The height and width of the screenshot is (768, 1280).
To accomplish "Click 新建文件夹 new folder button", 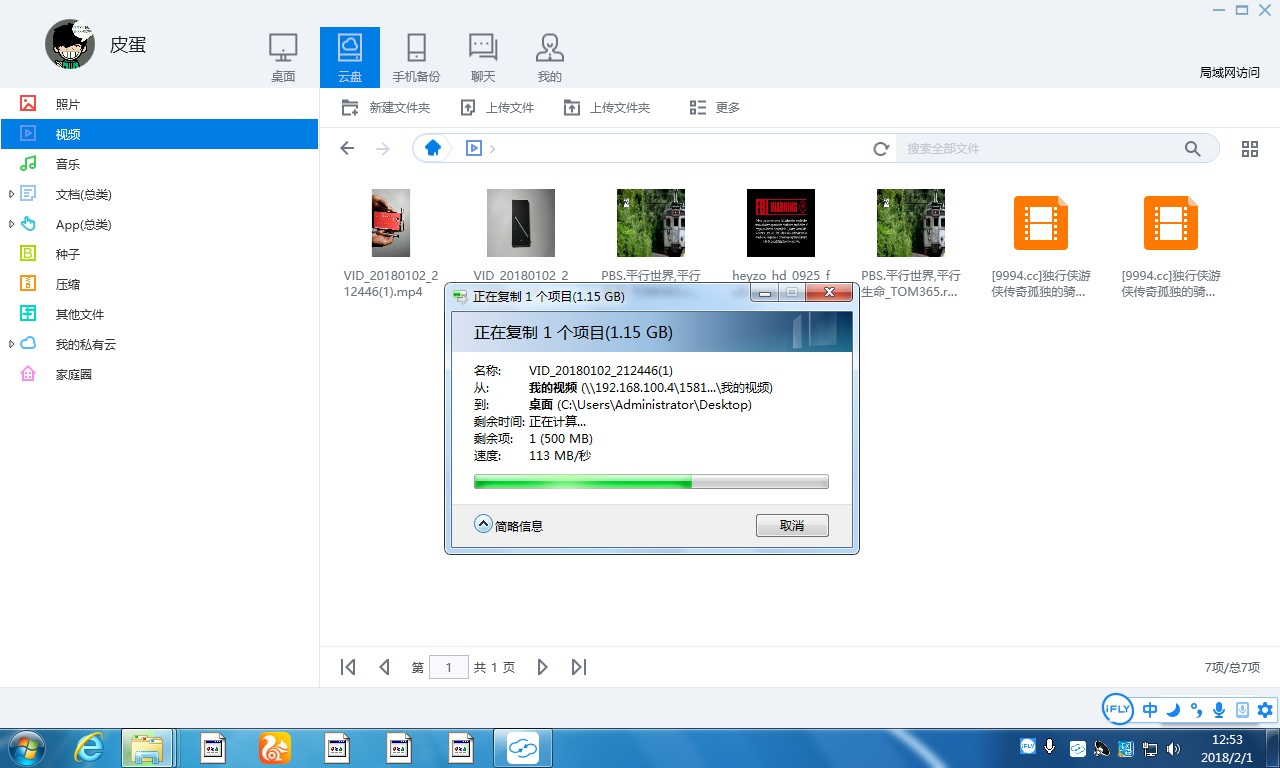I will click(386, 108).
